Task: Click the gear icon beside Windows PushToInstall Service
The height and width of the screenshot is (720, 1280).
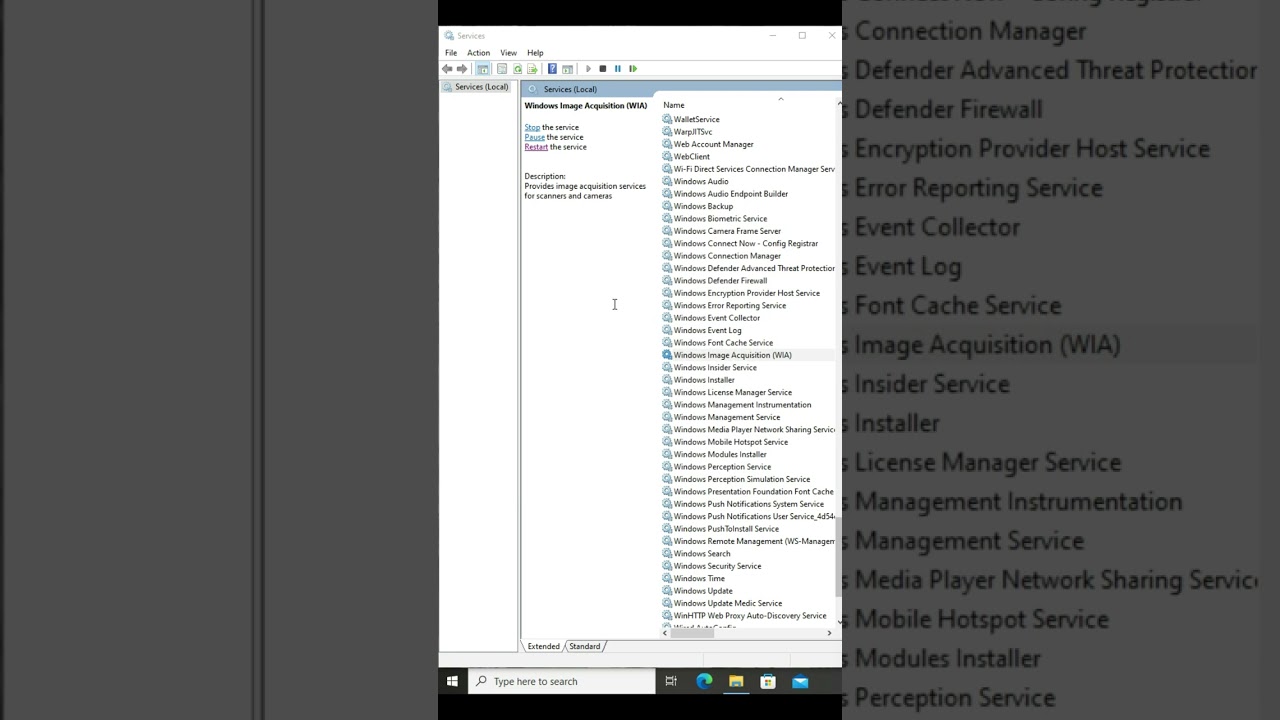Action: [667, 529]
